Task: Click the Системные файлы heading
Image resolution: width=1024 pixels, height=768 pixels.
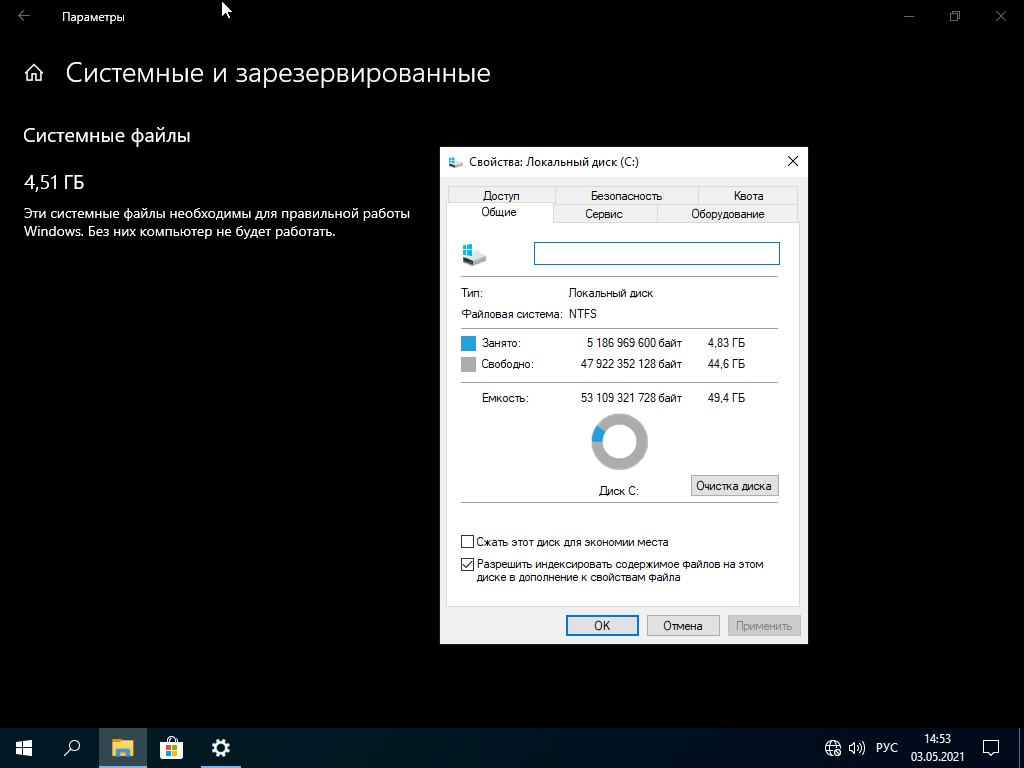Action: [107, 136]
